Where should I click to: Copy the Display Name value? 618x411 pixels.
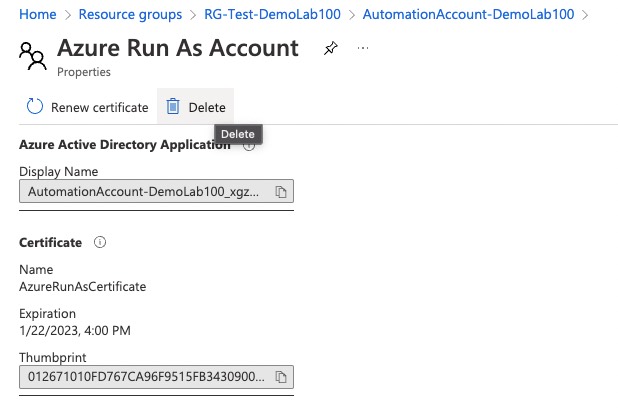click(x=281, y=192)
